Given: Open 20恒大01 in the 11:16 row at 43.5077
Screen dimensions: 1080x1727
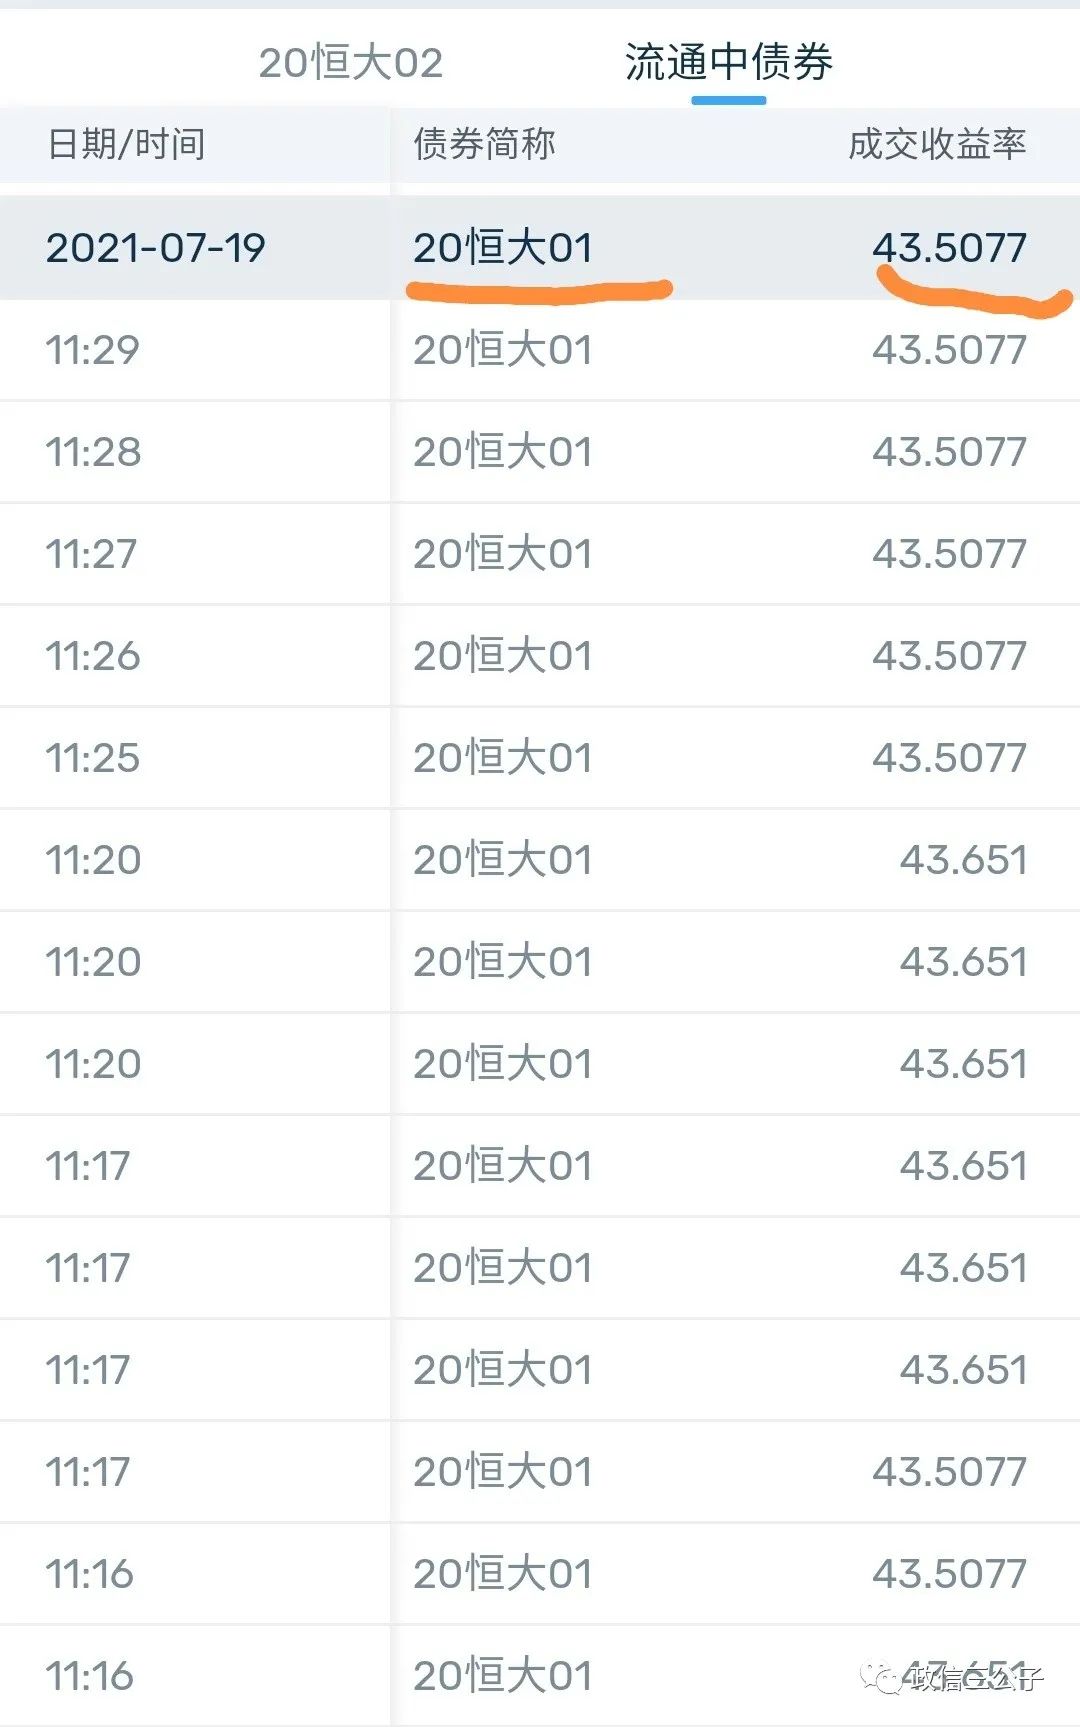Looking at the screenshot, I should [503, 1574].
